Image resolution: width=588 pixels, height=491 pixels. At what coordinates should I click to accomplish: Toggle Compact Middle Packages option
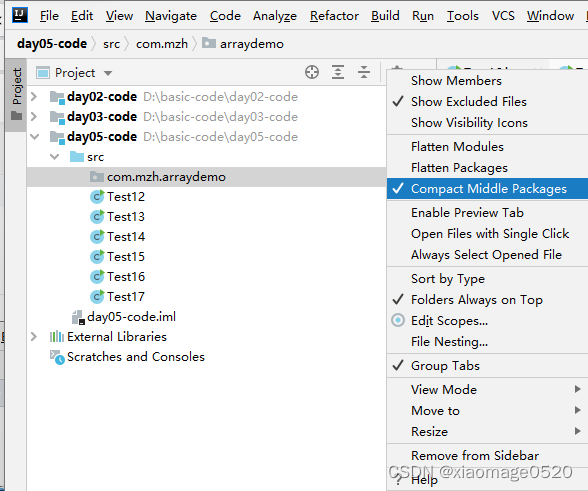pyautogui.click(x=488, y=189)
